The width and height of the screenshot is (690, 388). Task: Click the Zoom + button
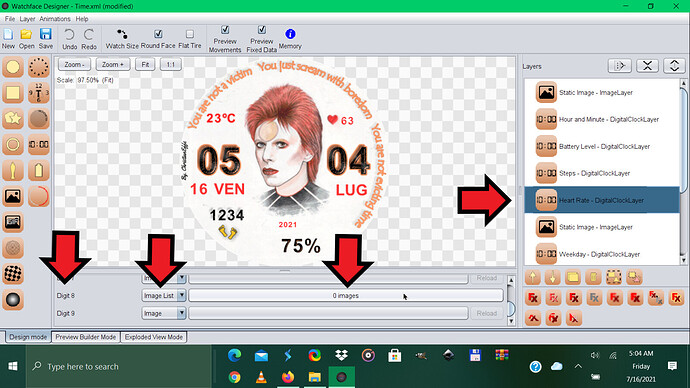(113, 65)
